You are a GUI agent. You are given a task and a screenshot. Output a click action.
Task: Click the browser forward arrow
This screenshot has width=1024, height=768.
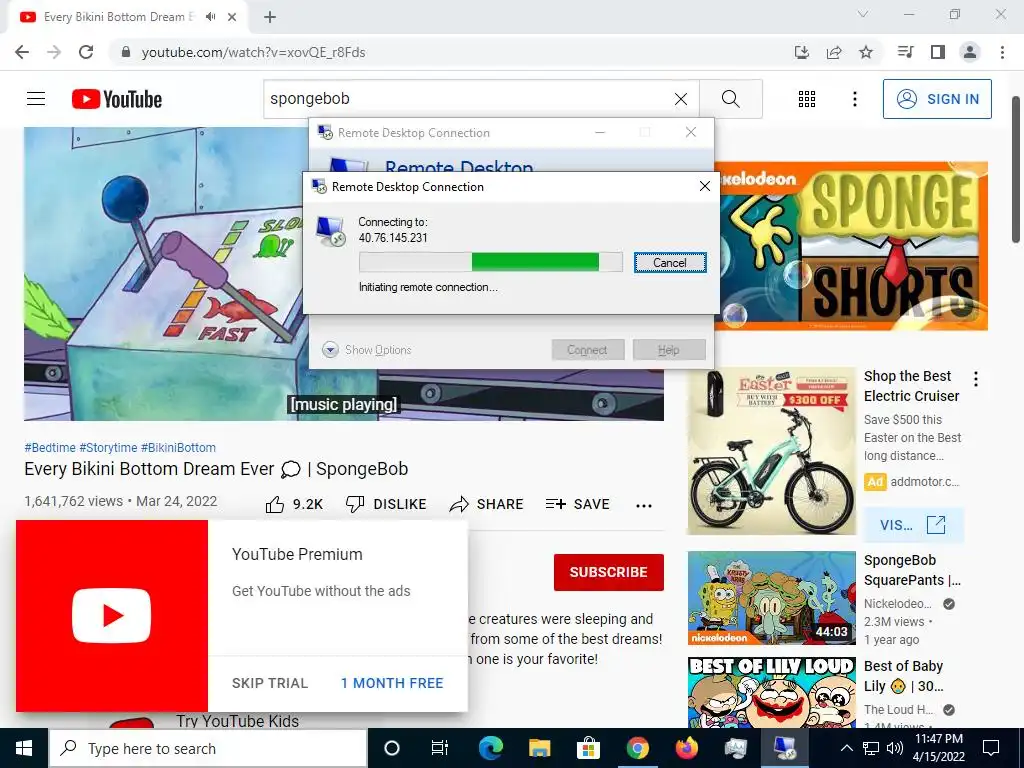tap(54, 52)
